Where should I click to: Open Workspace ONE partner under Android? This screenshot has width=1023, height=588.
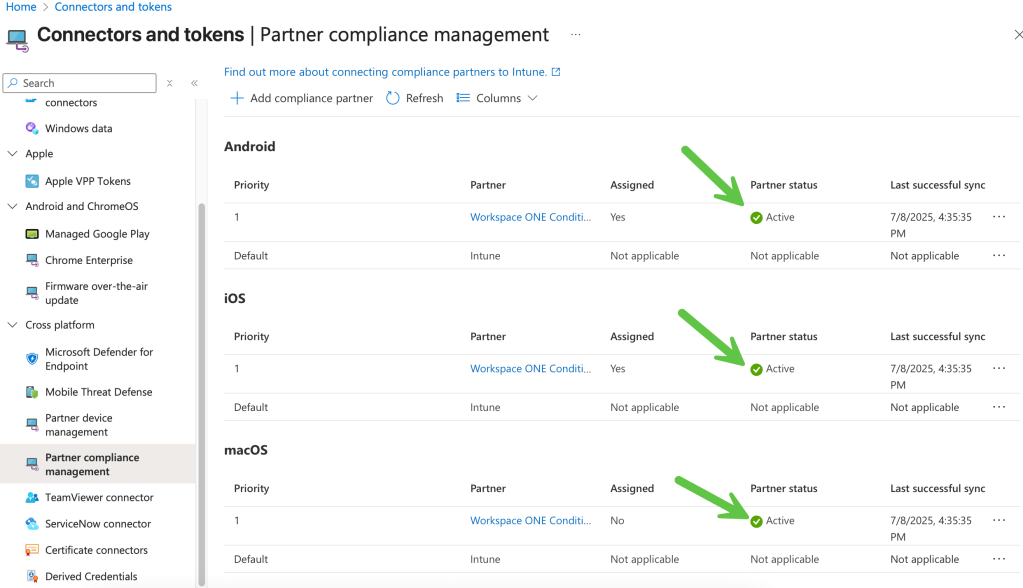[530, 217]
